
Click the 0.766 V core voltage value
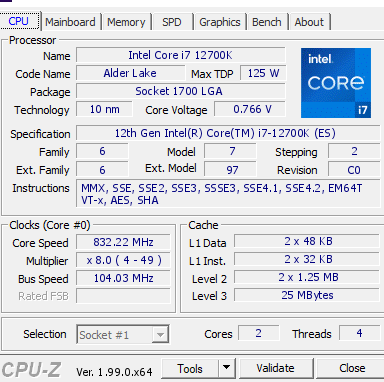click(250, 109)
